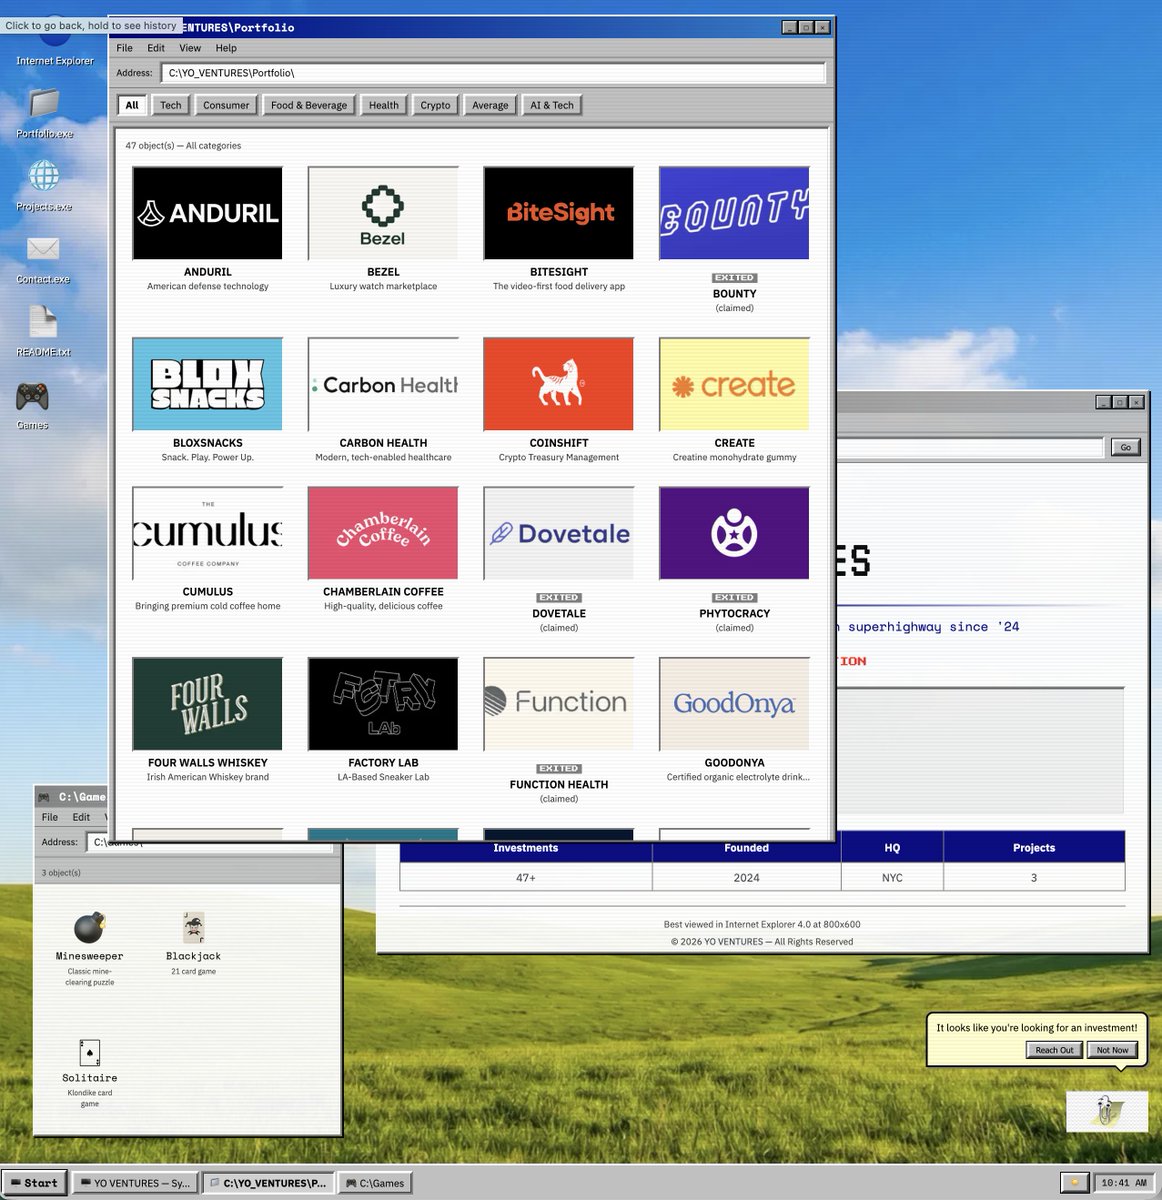Switch to YO VENTURES taskbar window
Image resolution: width=1162 pixels, height=1200 pixels.
tap(136, 1183)
